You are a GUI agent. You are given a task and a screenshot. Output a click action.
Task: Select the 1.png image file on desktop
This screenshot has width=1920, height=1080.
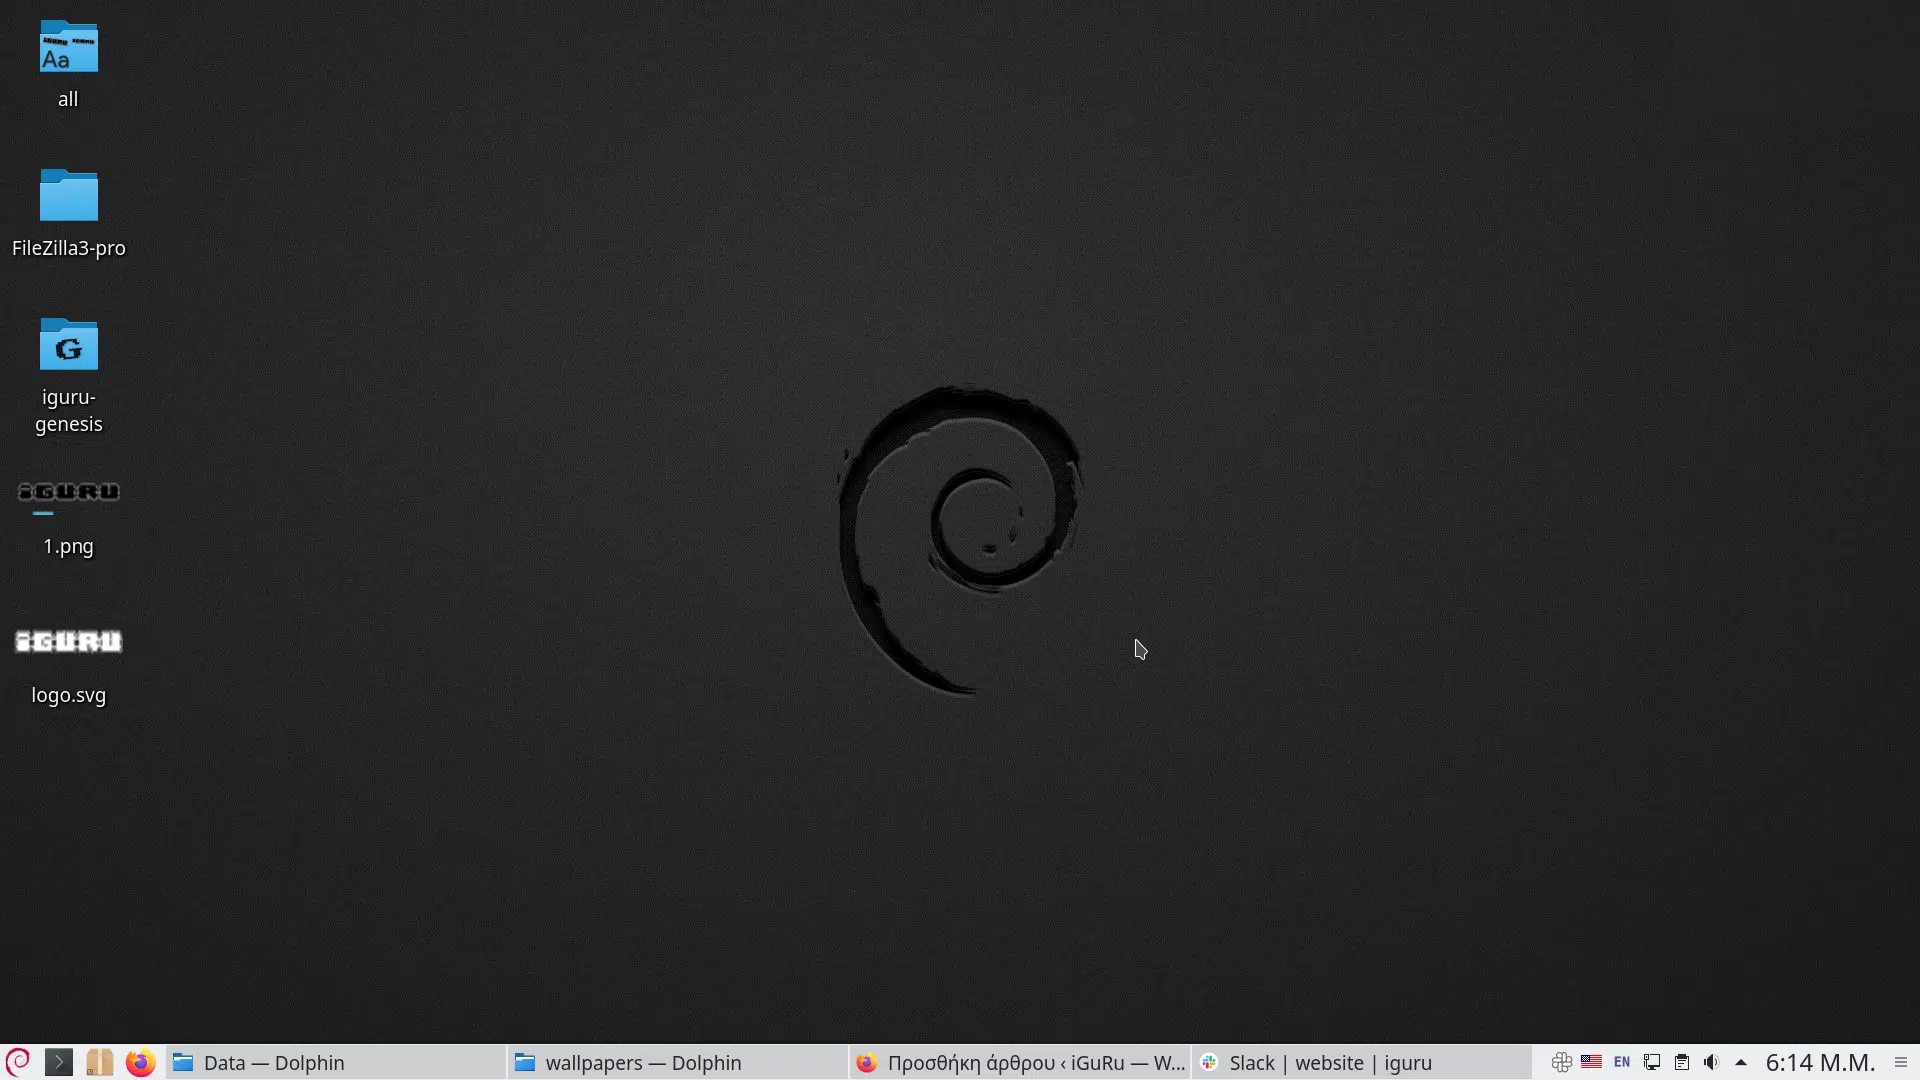point(68,518)
